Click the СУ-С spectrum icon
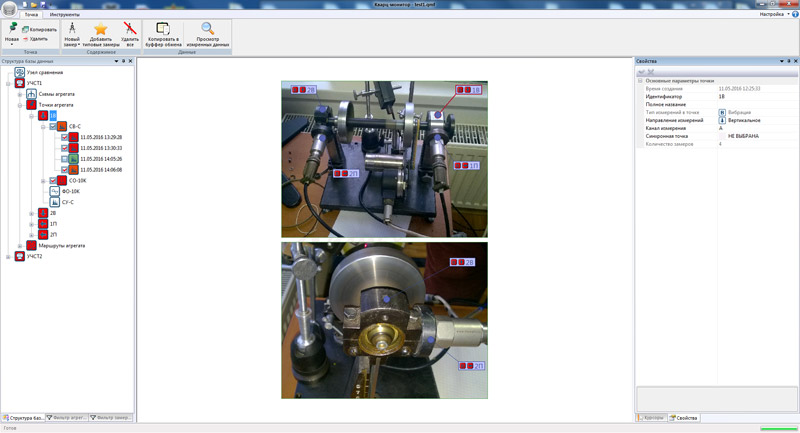 click(55, 202)
